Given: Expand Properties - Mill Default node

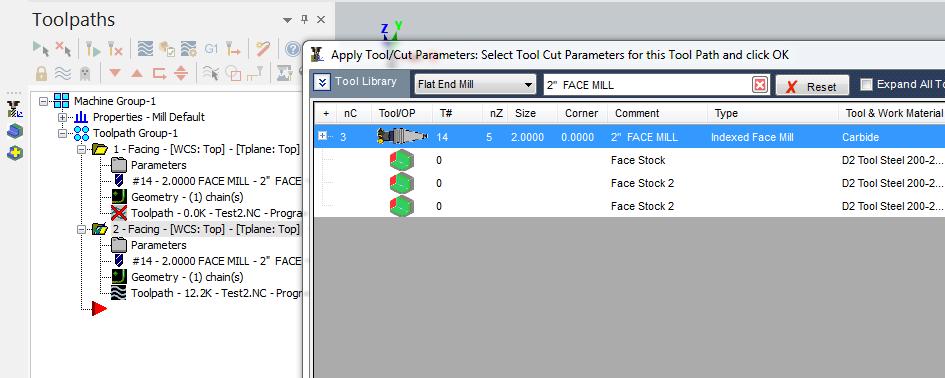Looking at the screenshot, I should (62, 117).
